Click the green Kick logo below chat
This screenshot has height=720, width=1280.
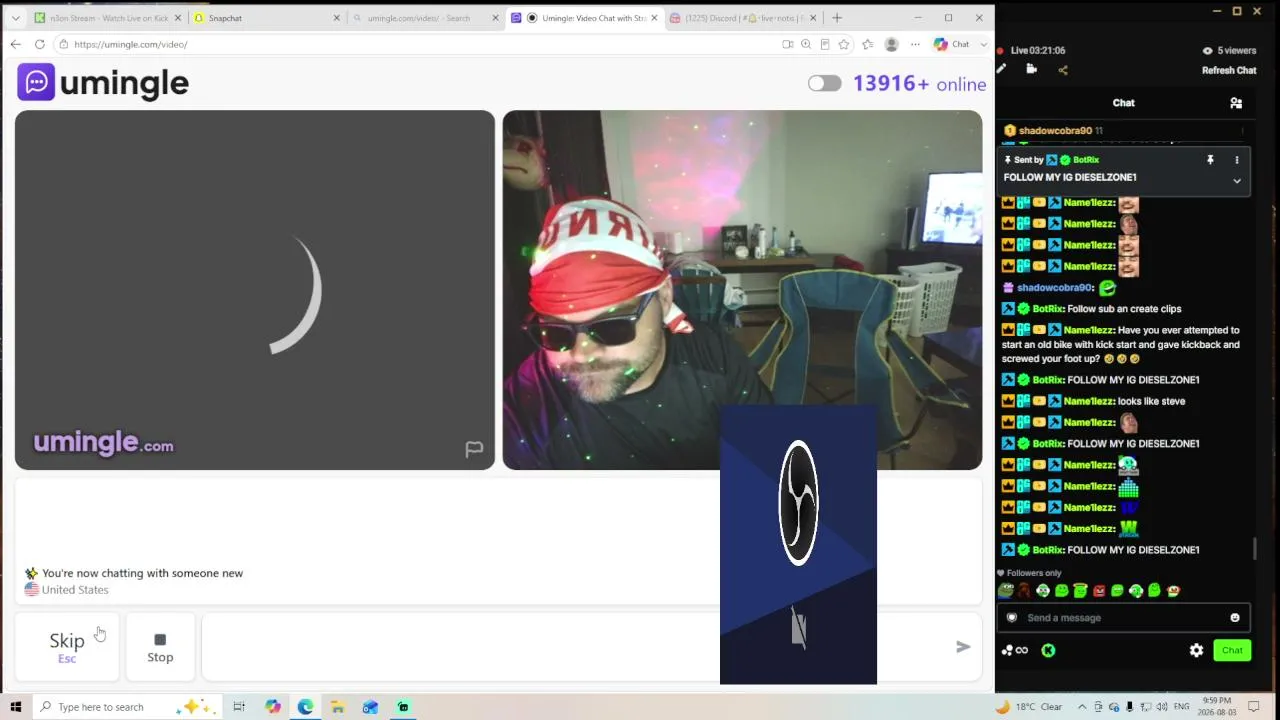pos(1048,651)
